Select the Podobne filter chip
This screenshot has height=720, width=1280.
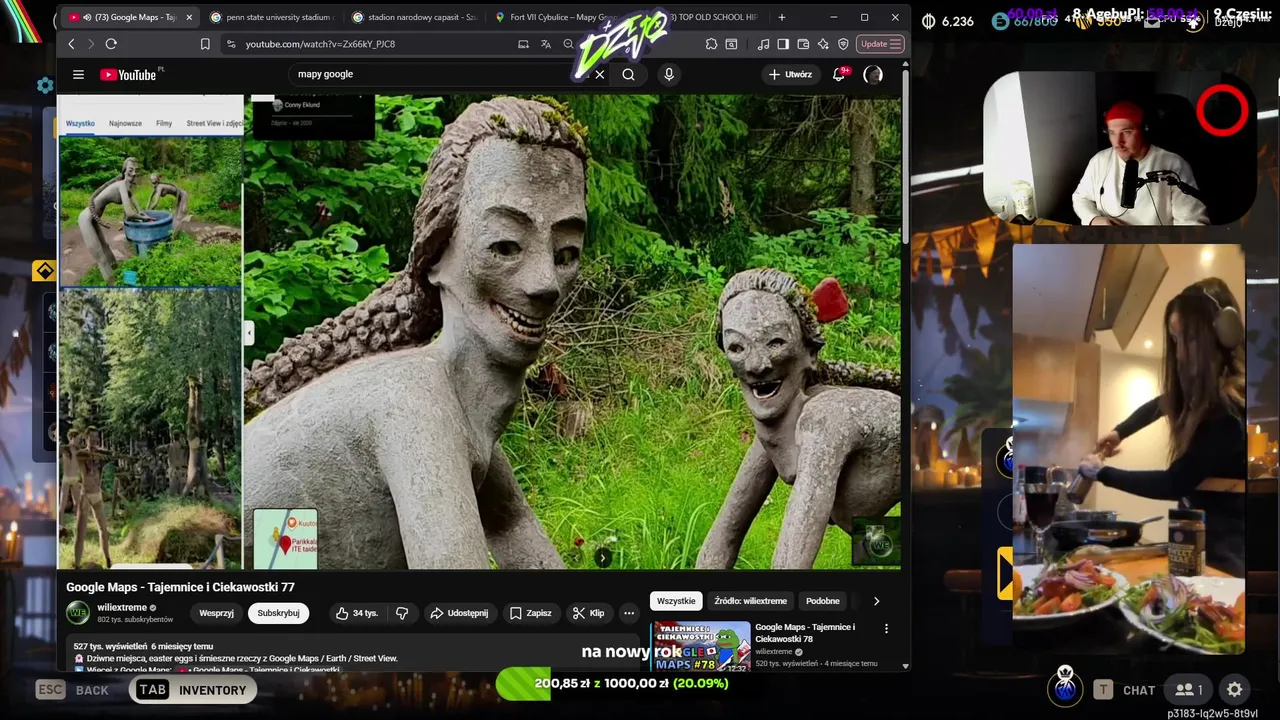tap(823, 601)
